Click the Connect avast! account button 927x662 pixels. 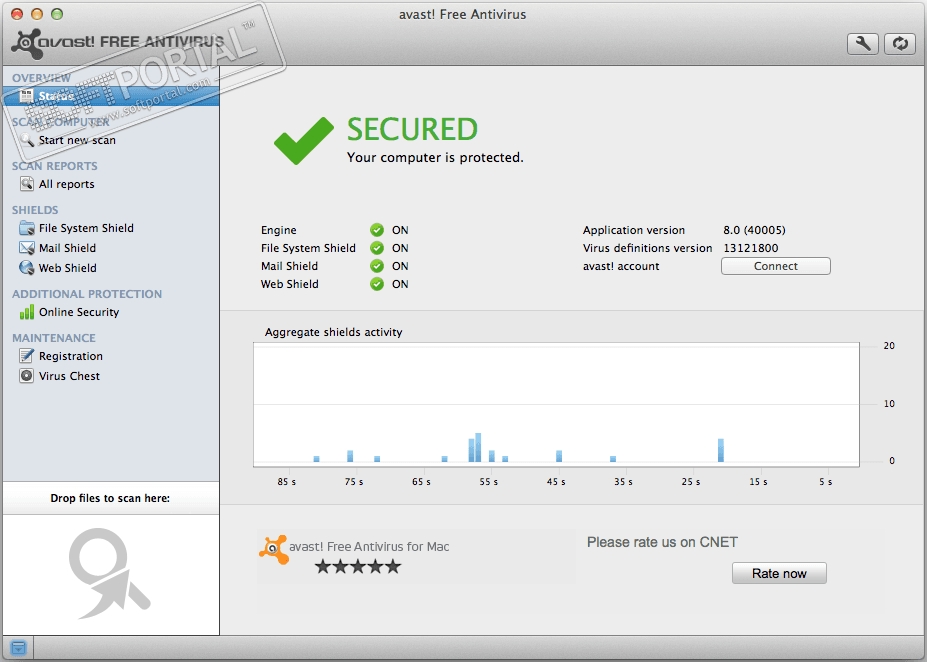[776, 266]
